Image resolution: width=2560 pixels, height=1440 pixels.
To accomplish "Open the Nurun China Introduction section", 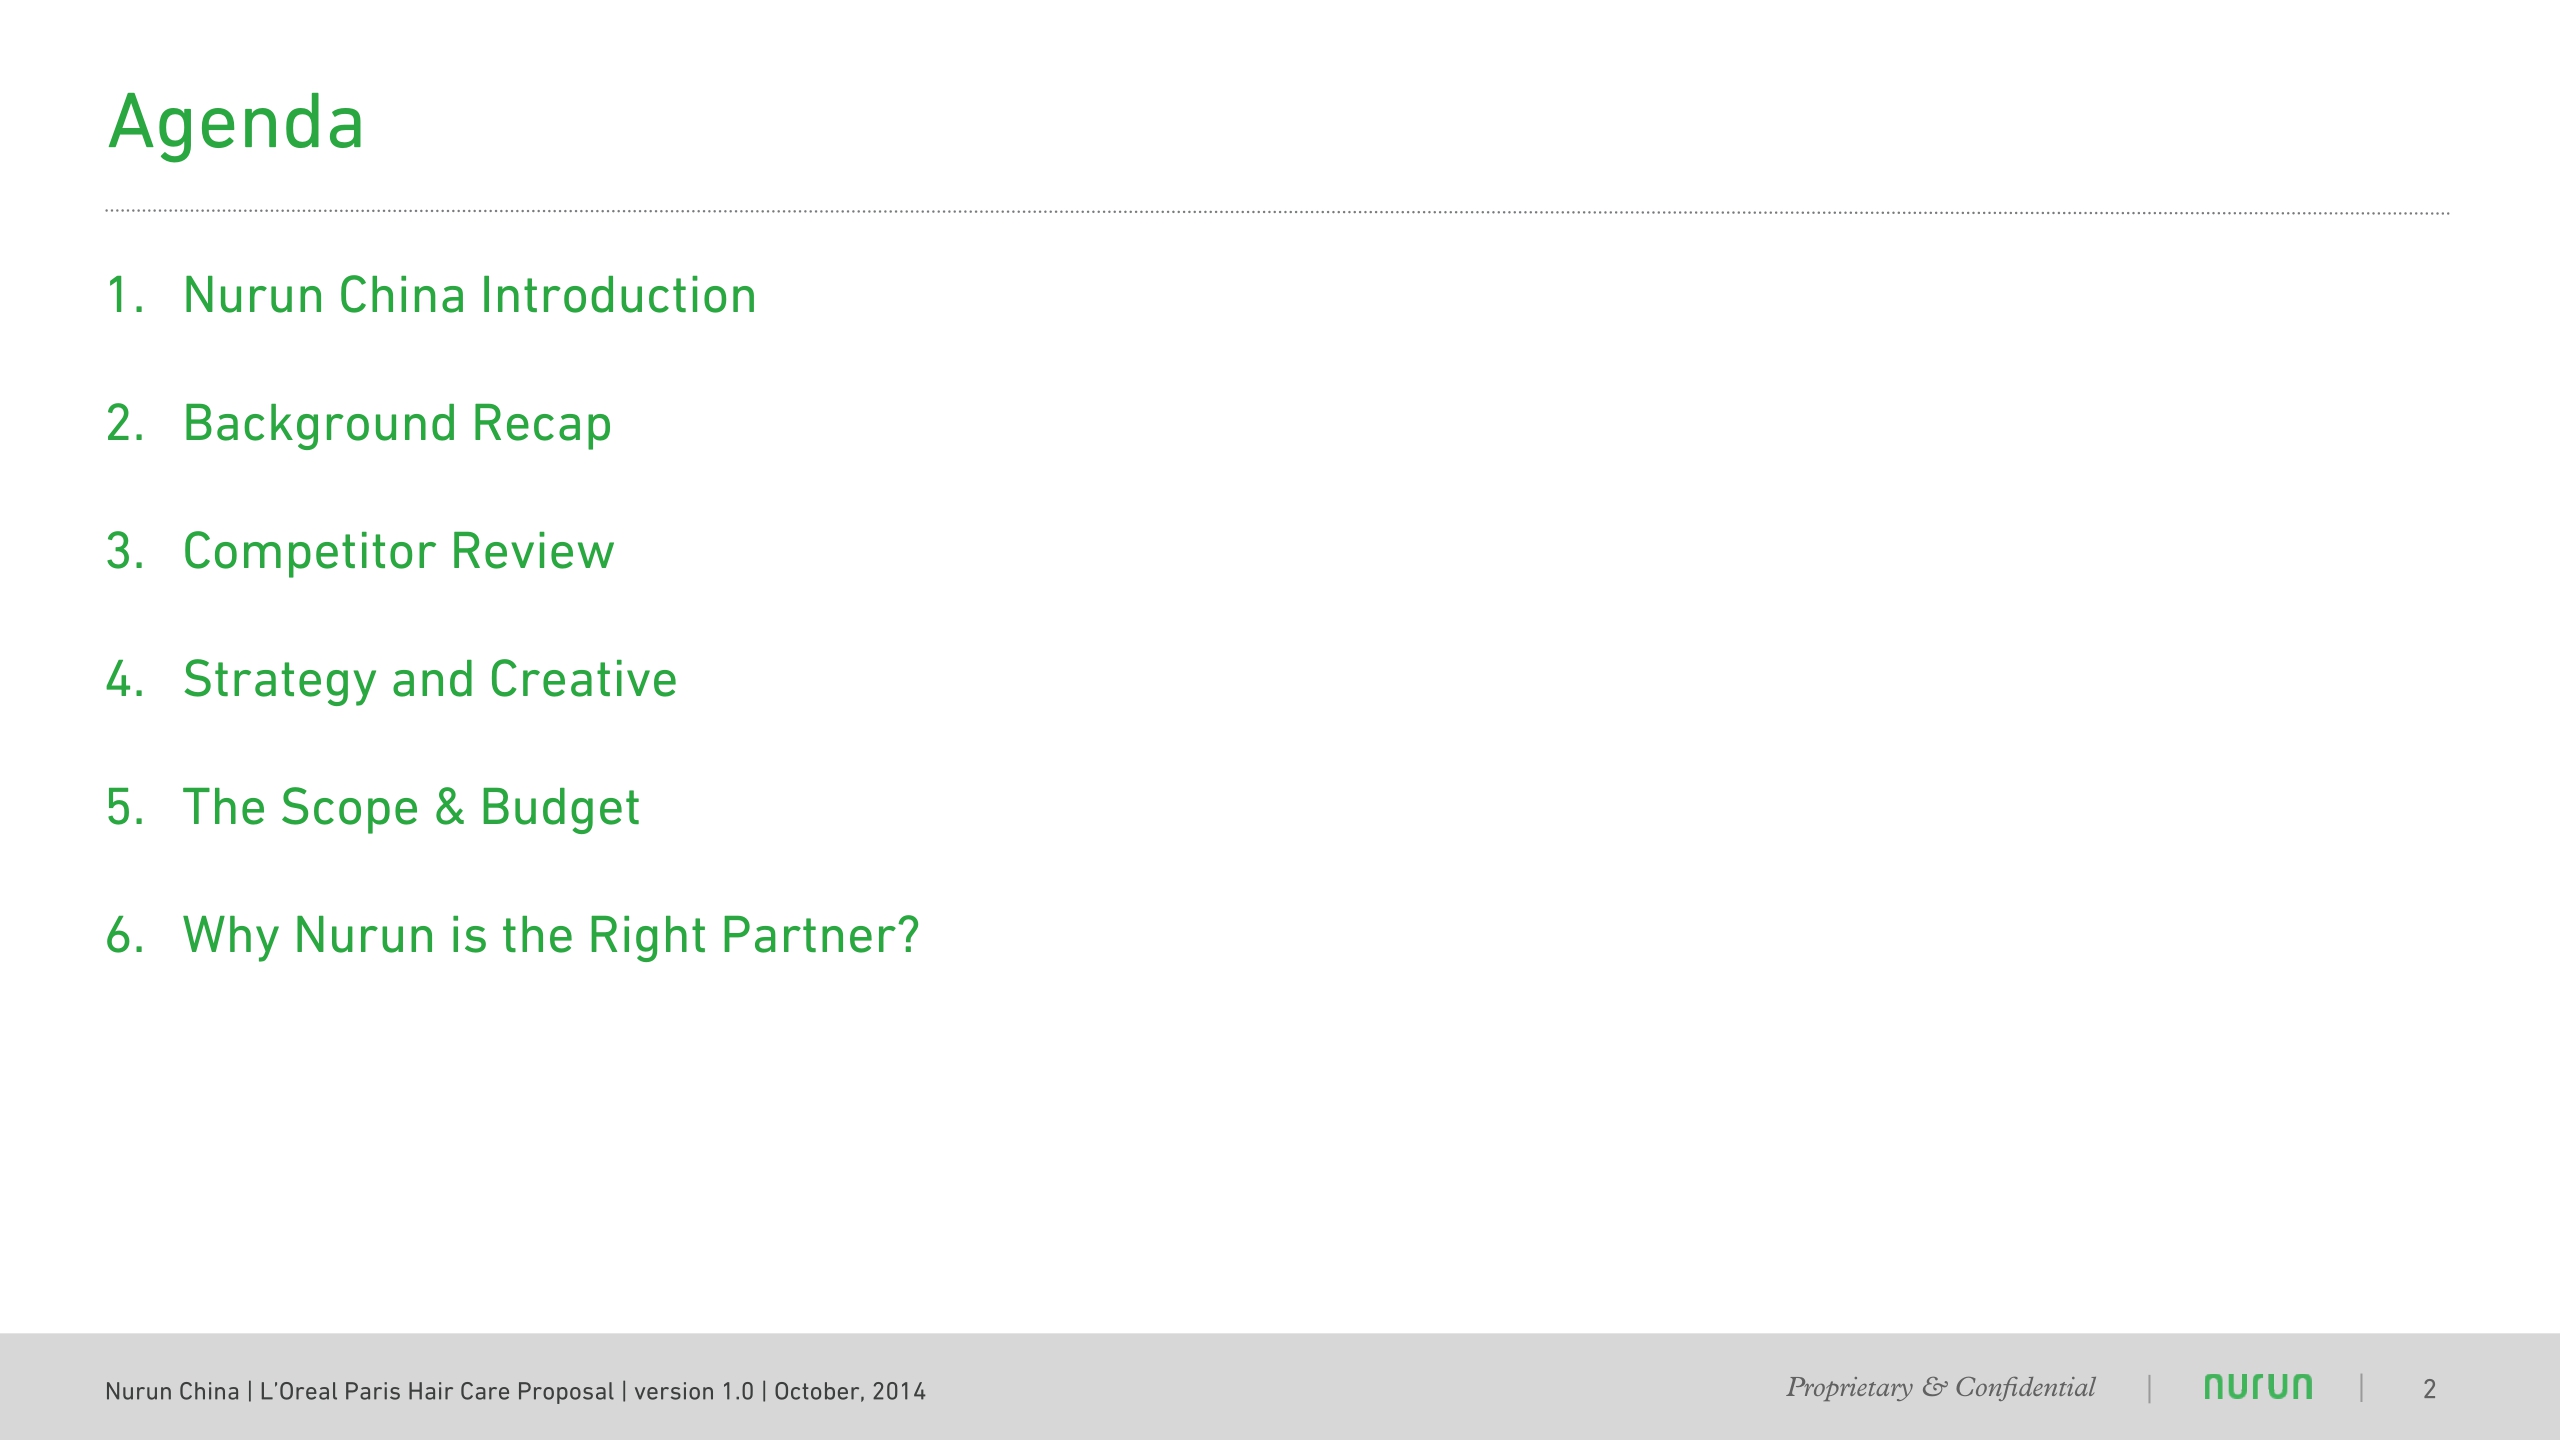I will pos(468,294).
